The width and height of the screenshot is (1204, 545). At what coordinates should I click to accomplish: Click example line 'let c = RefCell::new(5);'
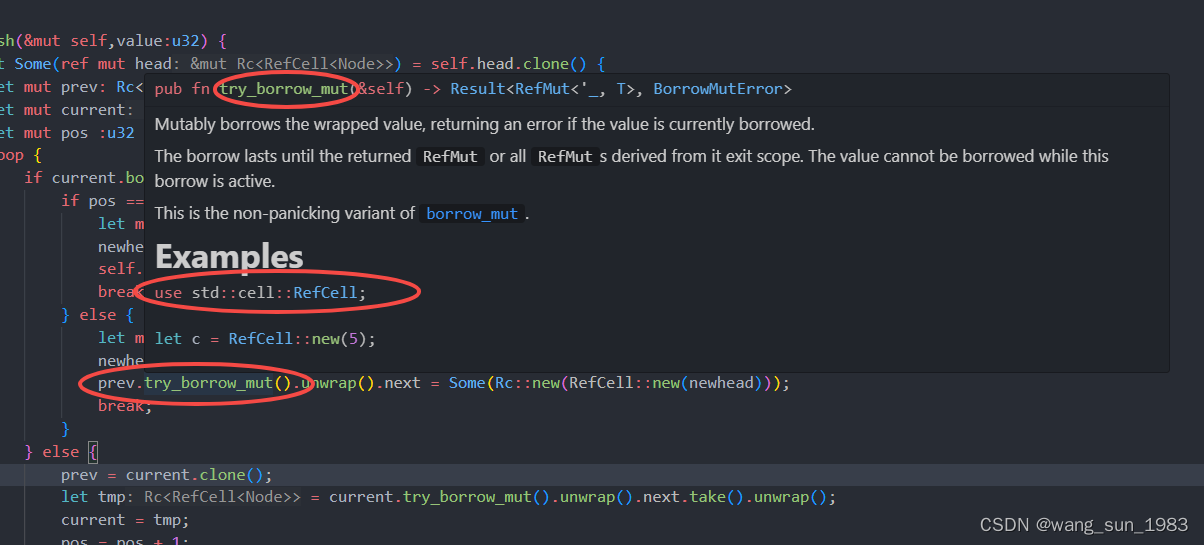tap(265, 339)
